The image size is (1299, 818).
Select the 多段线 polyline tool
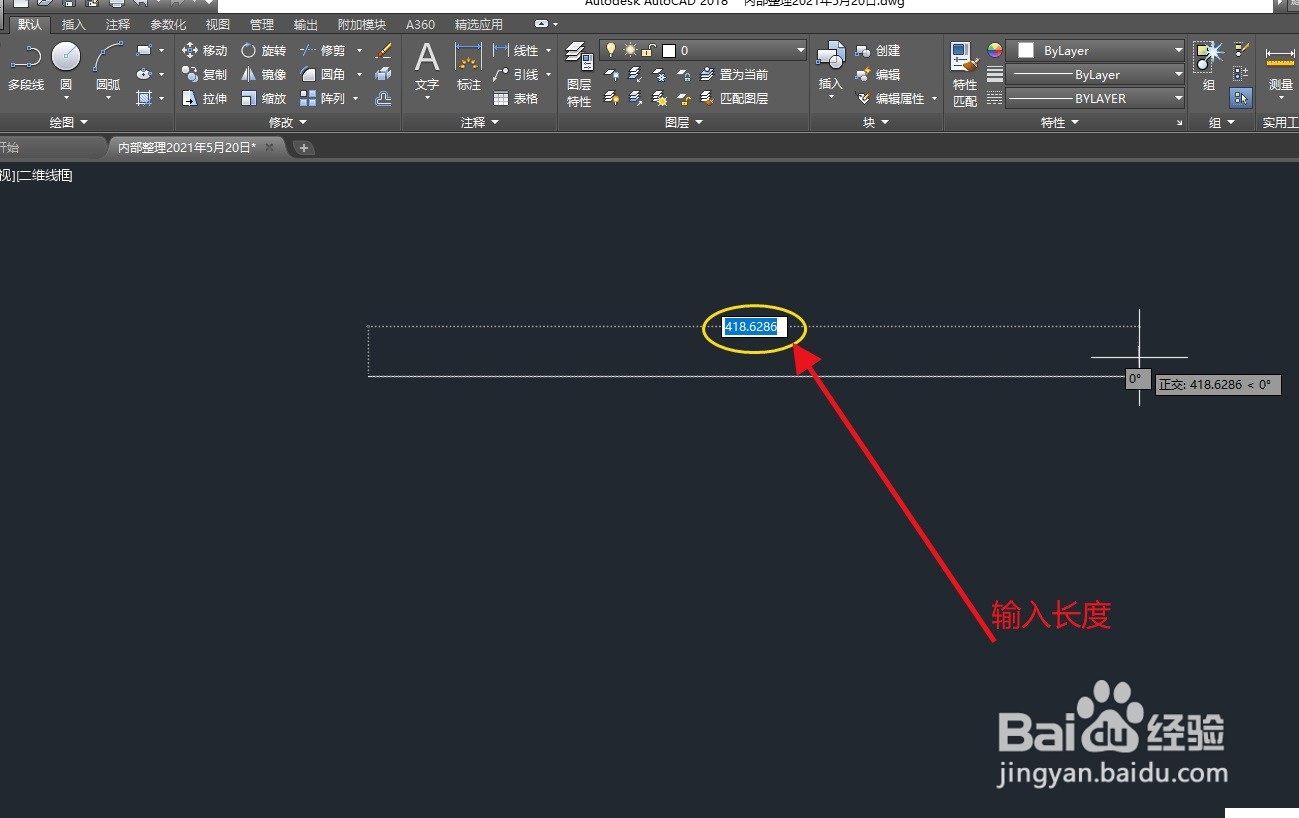pos(26,67)
